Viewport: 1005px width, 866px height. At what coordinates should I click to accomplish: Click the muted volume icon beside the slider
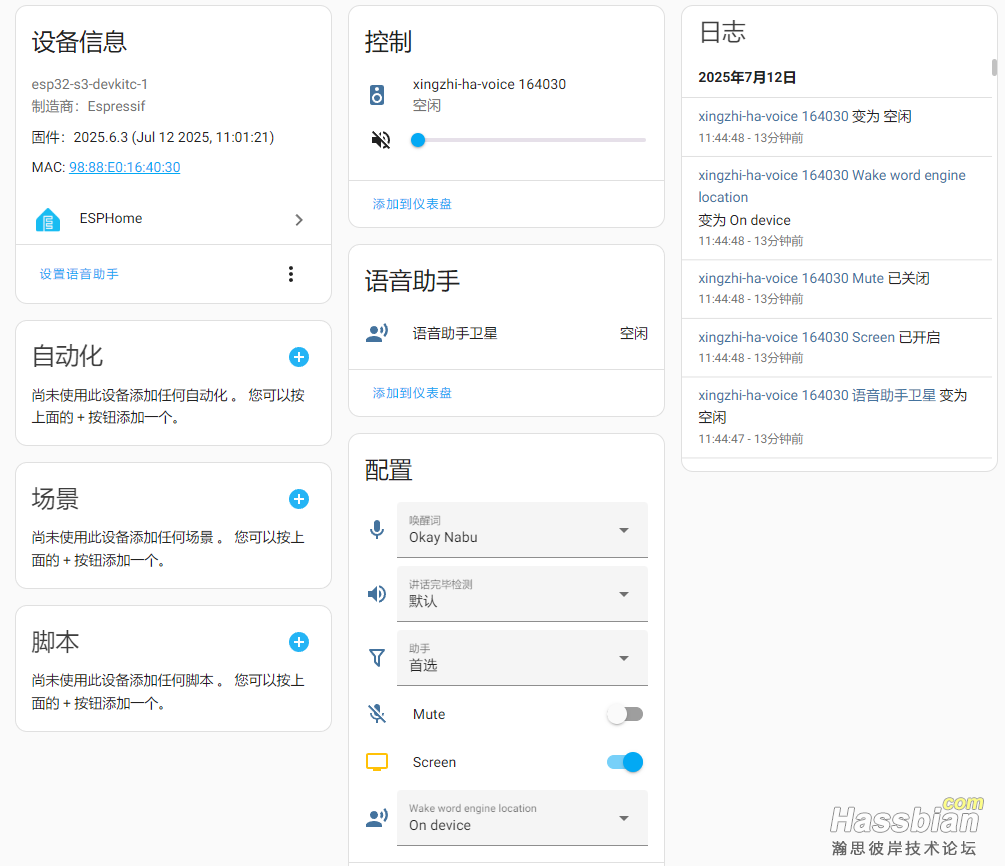[x=381, y=140]
